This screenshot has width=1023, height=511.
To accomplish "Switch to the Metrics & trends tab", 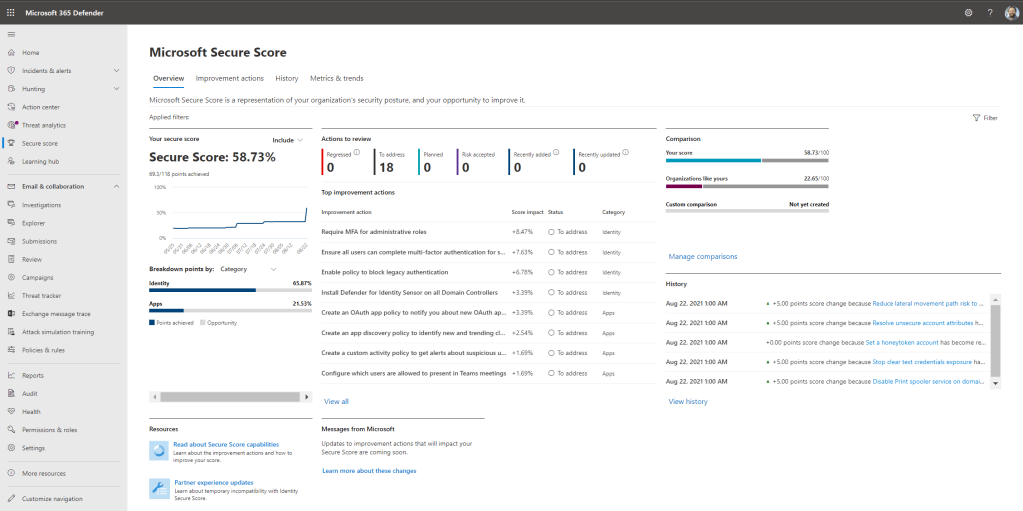I will click(x=336, y=78).
